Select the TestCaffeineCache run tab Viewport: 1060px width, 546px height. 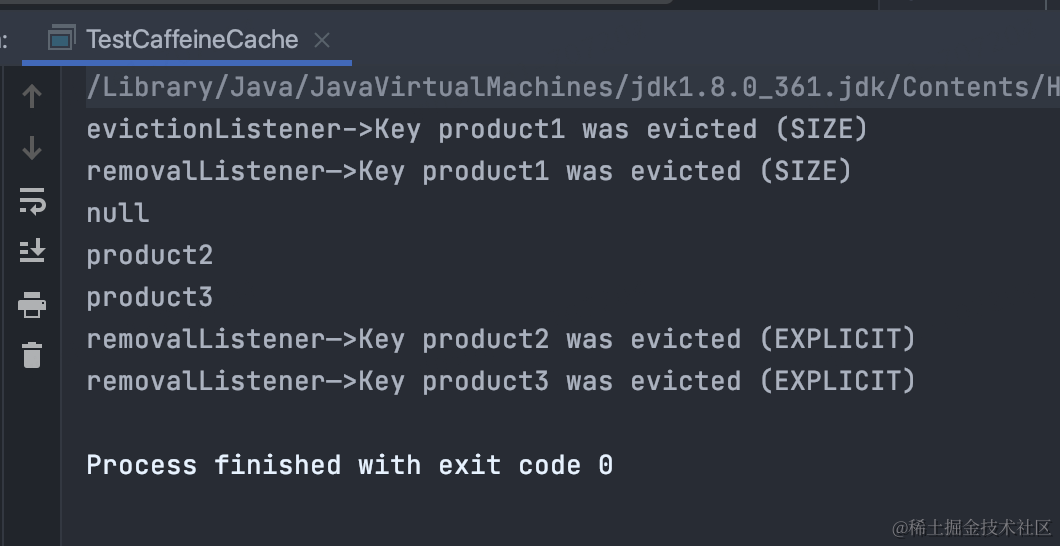[192, 39]
